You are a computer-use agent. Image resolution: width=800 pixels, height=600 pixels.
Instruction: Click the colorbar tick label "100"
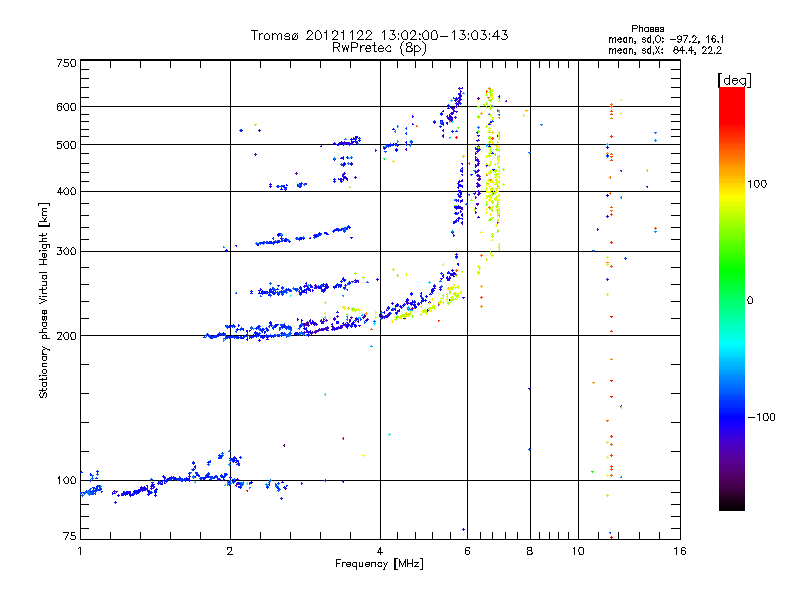757,184
